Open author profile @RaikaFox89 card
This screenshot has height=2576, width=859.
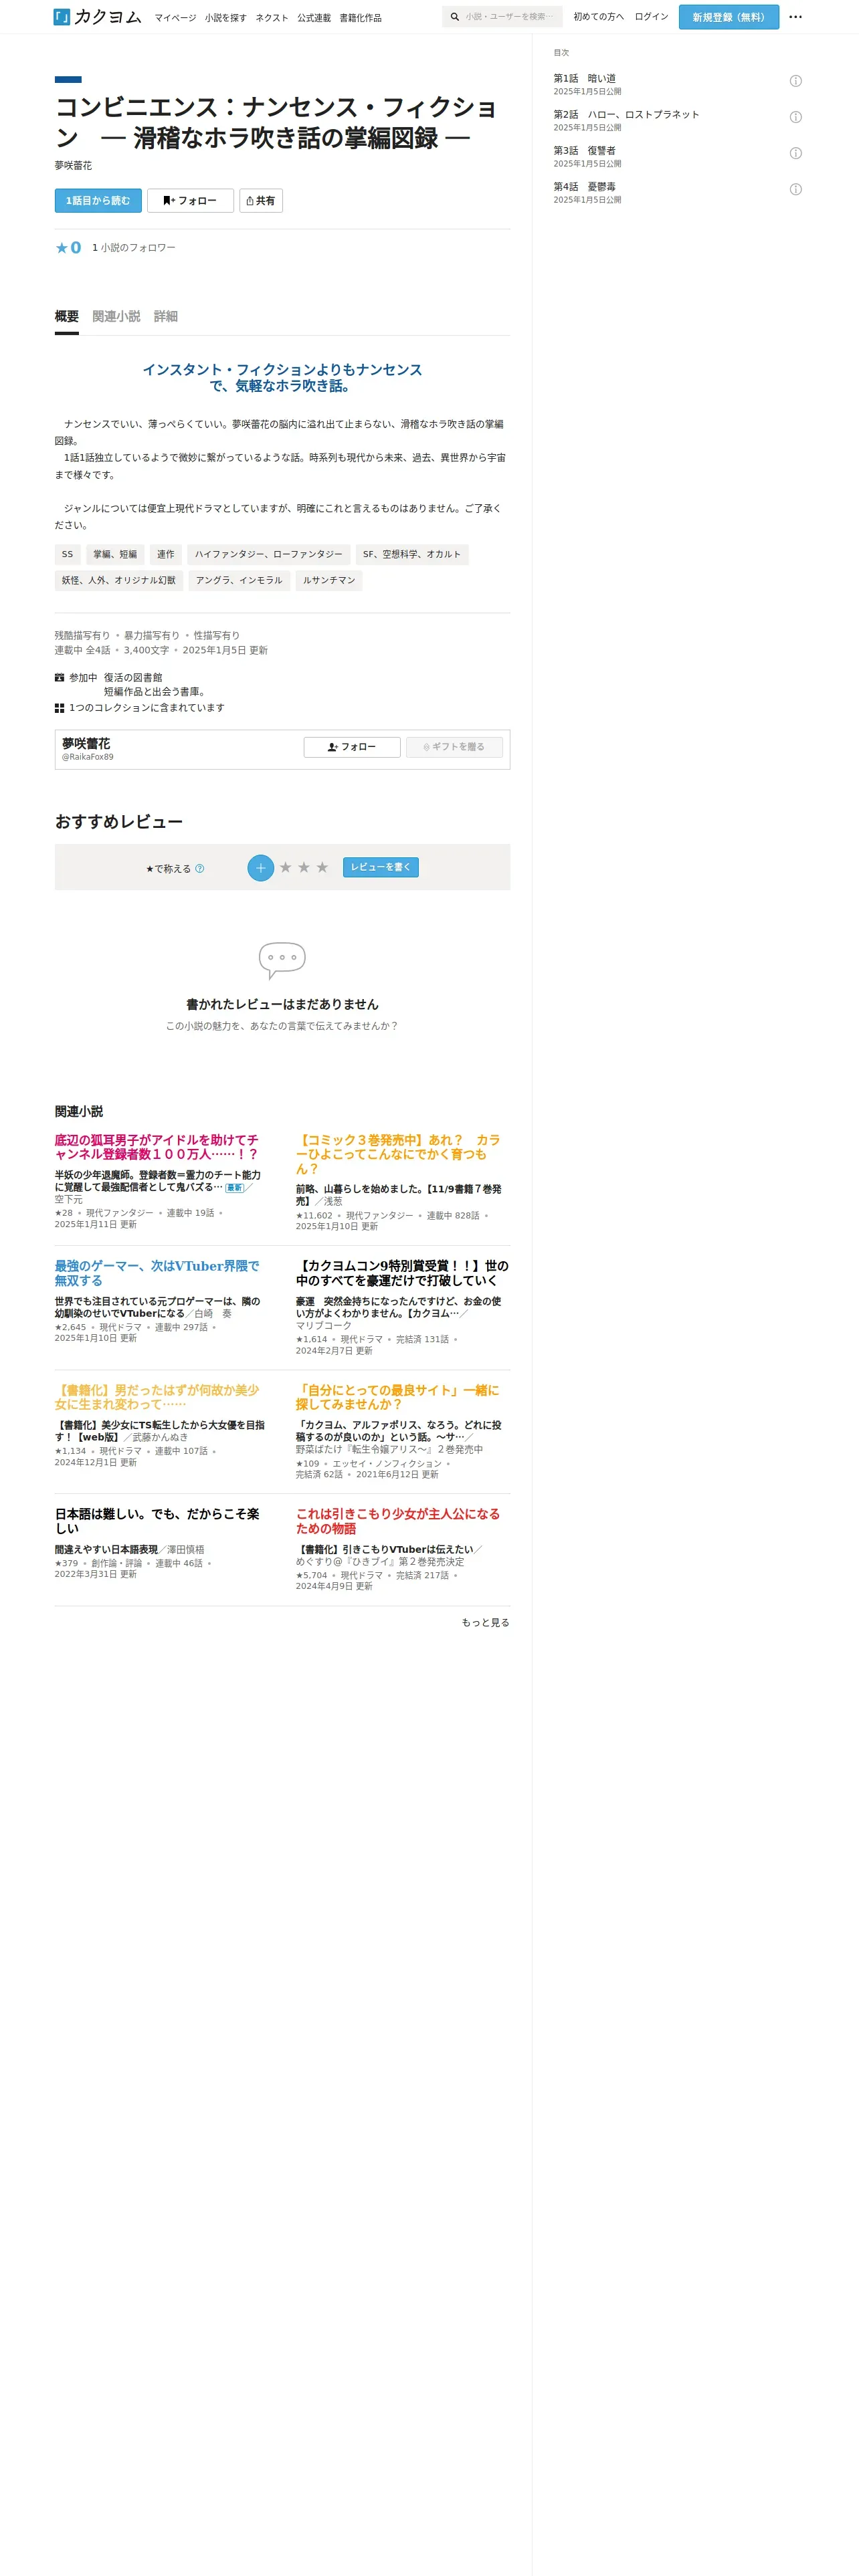87,749
